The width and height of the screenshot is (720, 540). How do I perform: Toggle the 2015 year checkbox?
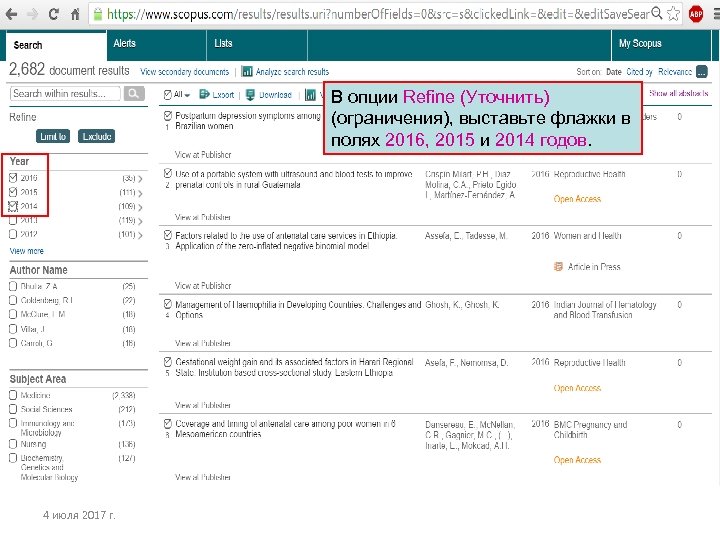click(x=13, y=192)
